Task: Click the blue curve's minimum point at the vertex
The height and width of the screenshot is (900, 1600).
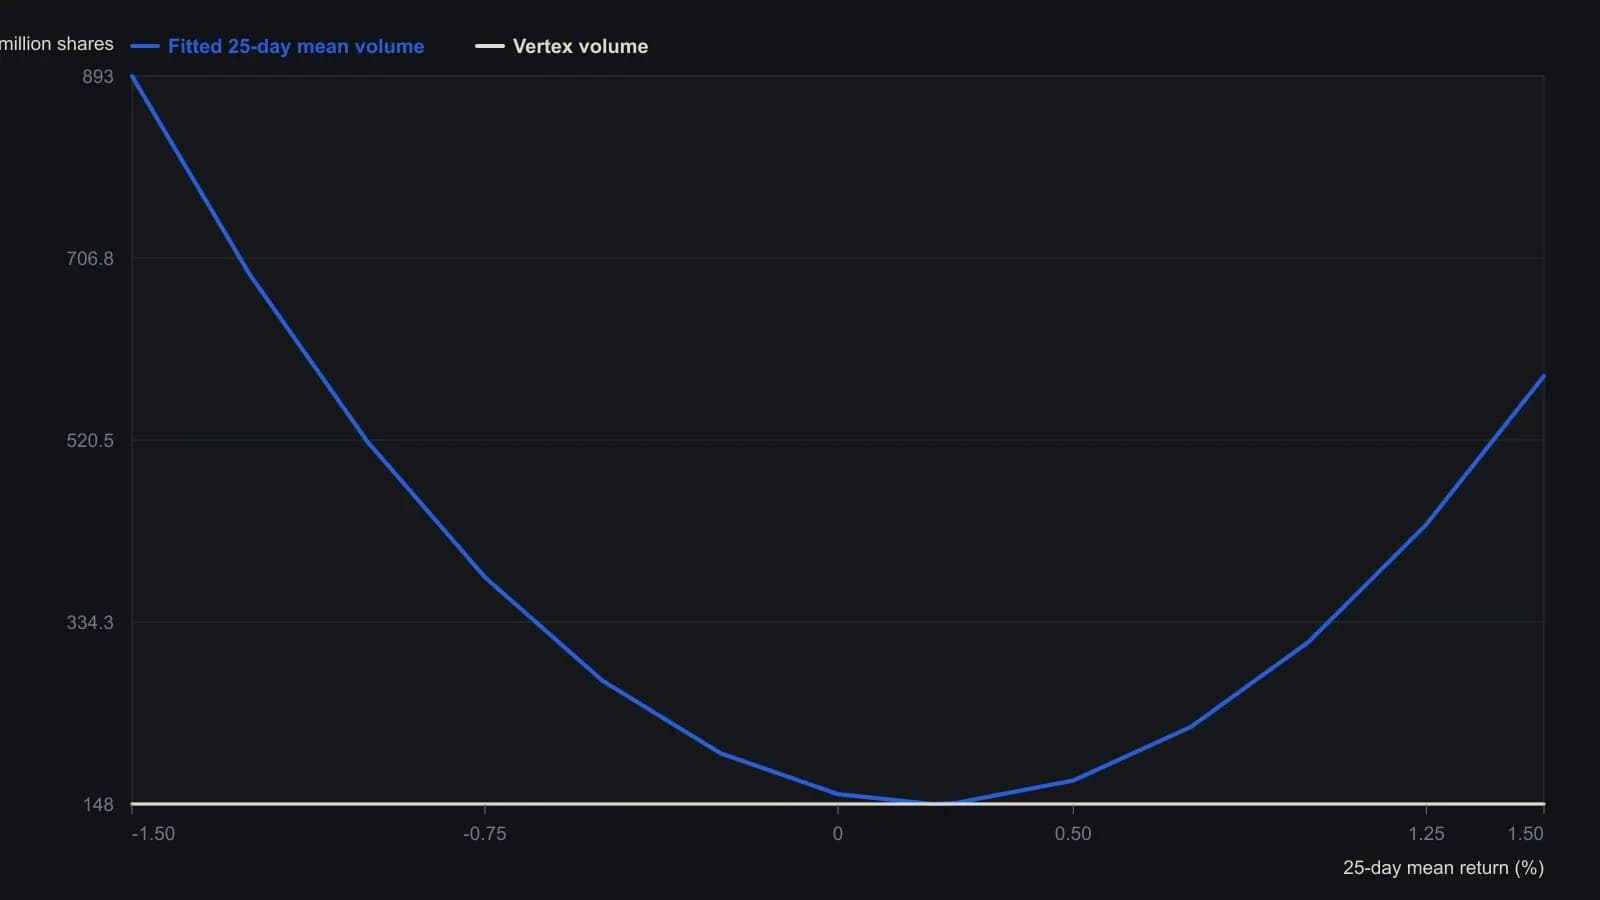Action: (x=943, y=802)
